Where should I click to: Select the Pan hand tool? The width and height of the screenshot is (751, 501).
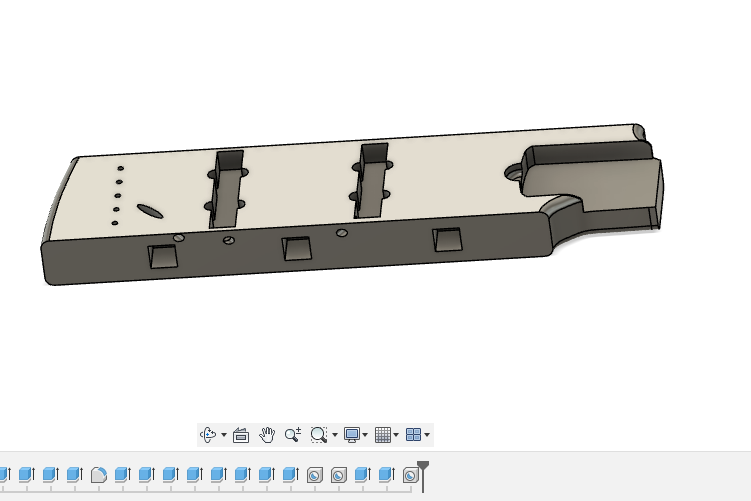(x=267, y=435)
